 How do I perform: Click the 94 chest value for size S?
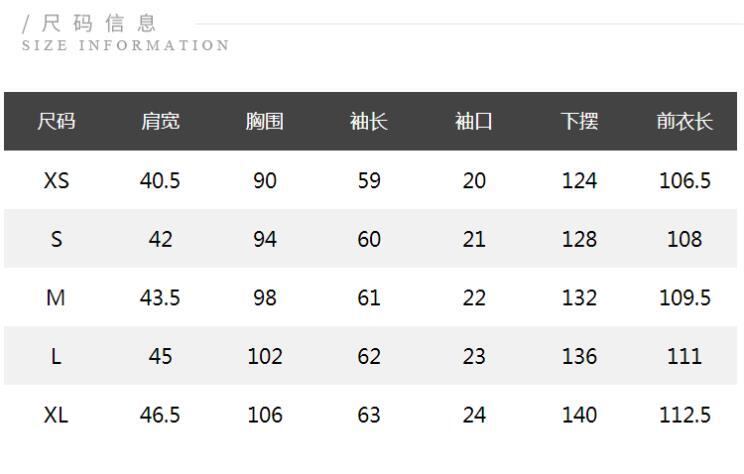265,240
